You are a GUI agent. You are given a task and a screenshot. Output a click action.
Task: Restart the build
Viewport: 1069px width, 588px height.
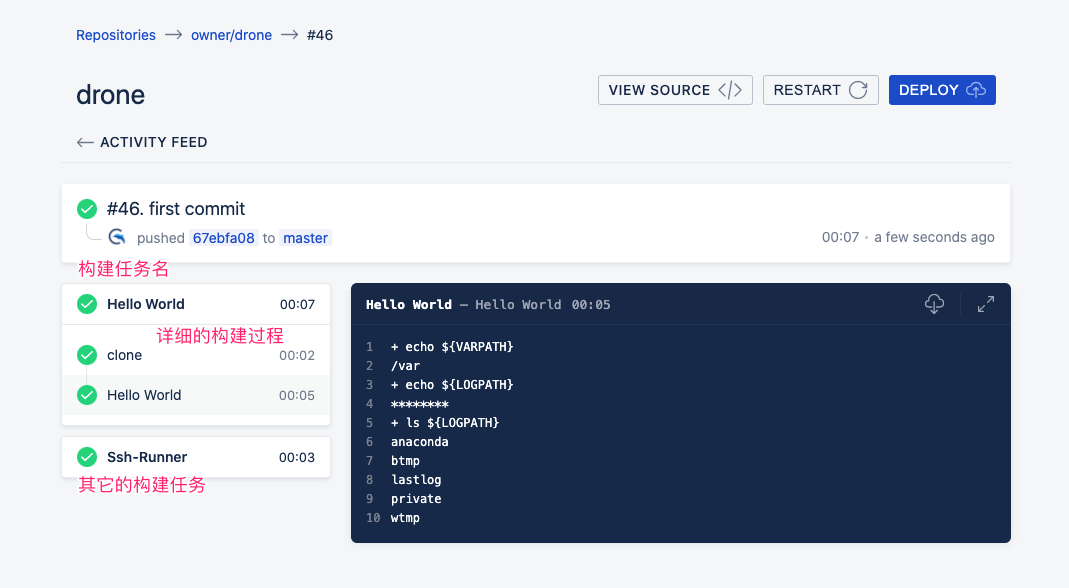(x=820, y=90)
